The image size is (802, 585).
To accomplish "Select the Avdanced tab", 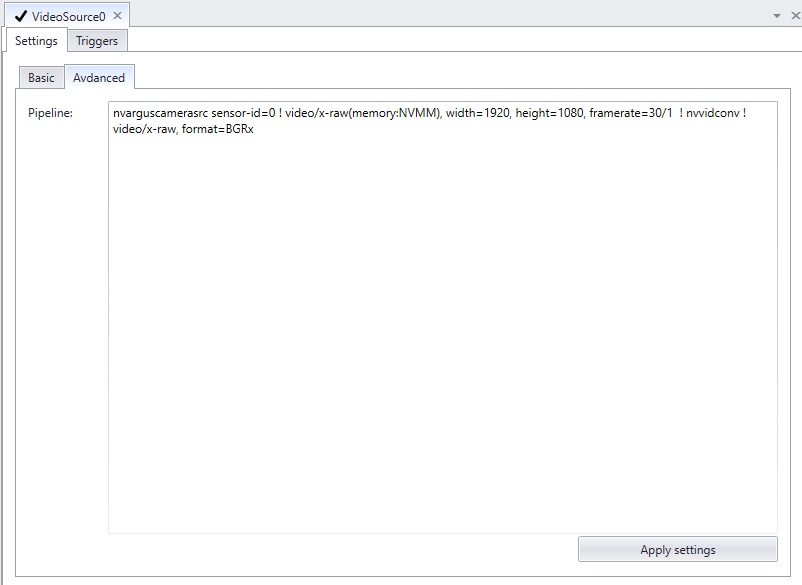I will tap(99, 77).
